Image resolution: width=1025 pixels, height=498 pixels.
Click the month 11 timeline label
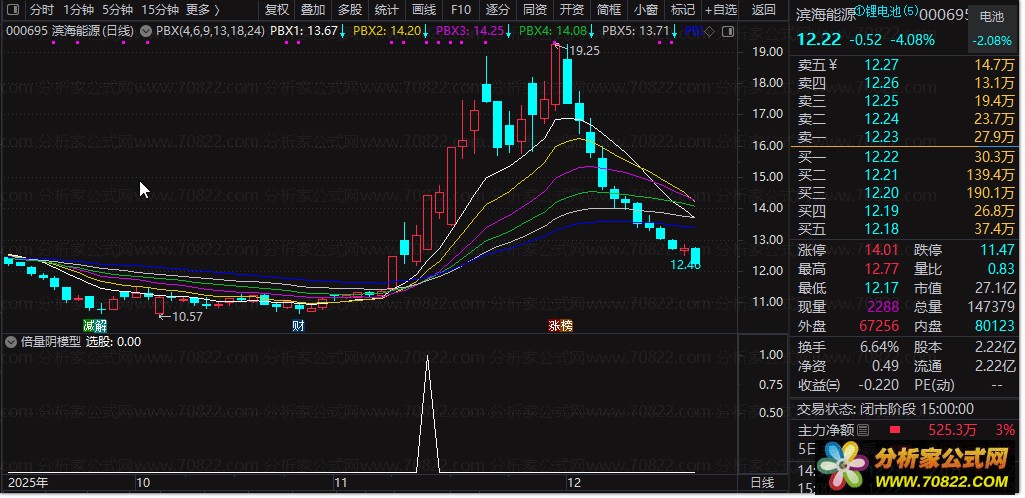[341, 484]
